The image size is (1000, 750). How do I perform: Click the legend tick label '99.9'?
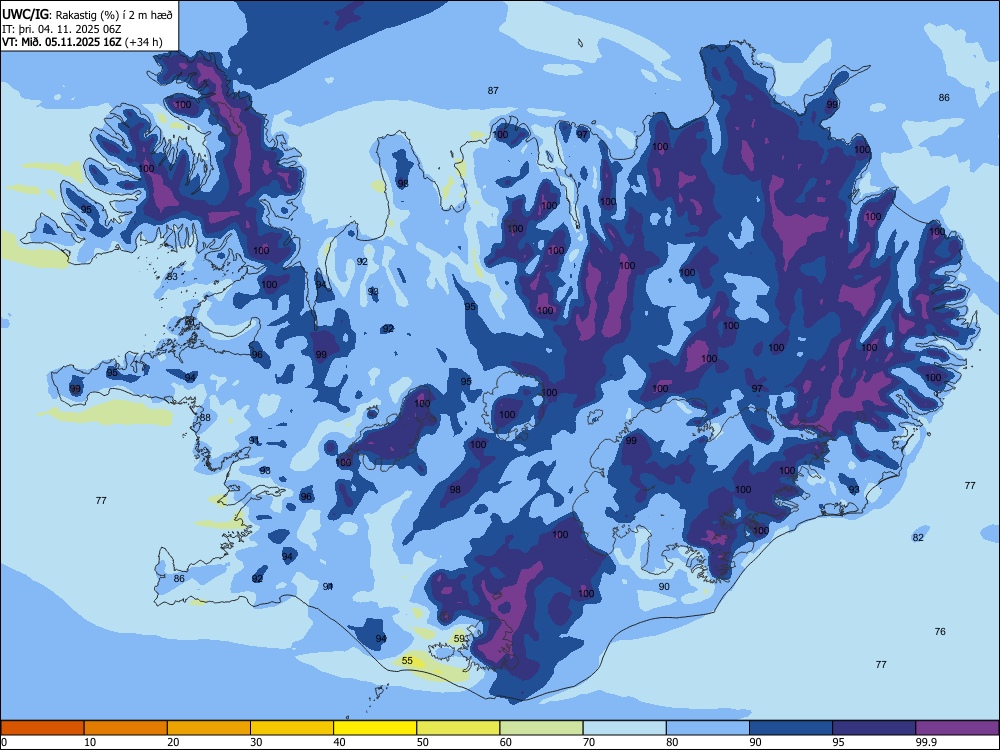[x=926, y=742]
